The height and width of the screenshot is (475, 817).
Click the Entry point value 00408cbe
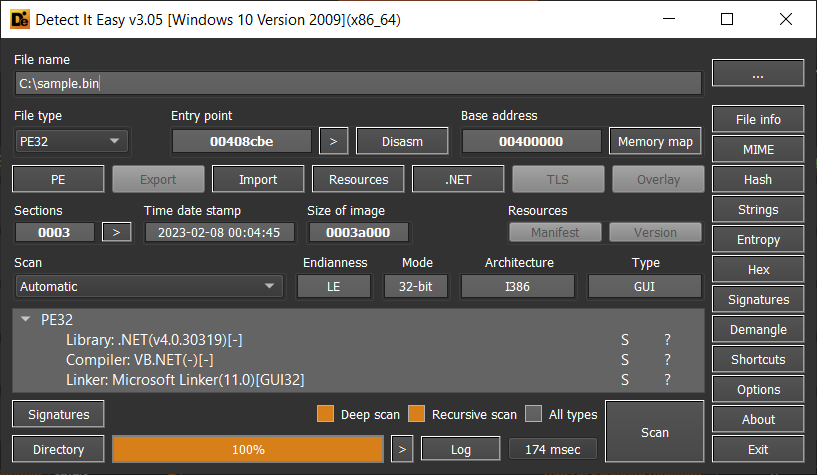[242, 142]
